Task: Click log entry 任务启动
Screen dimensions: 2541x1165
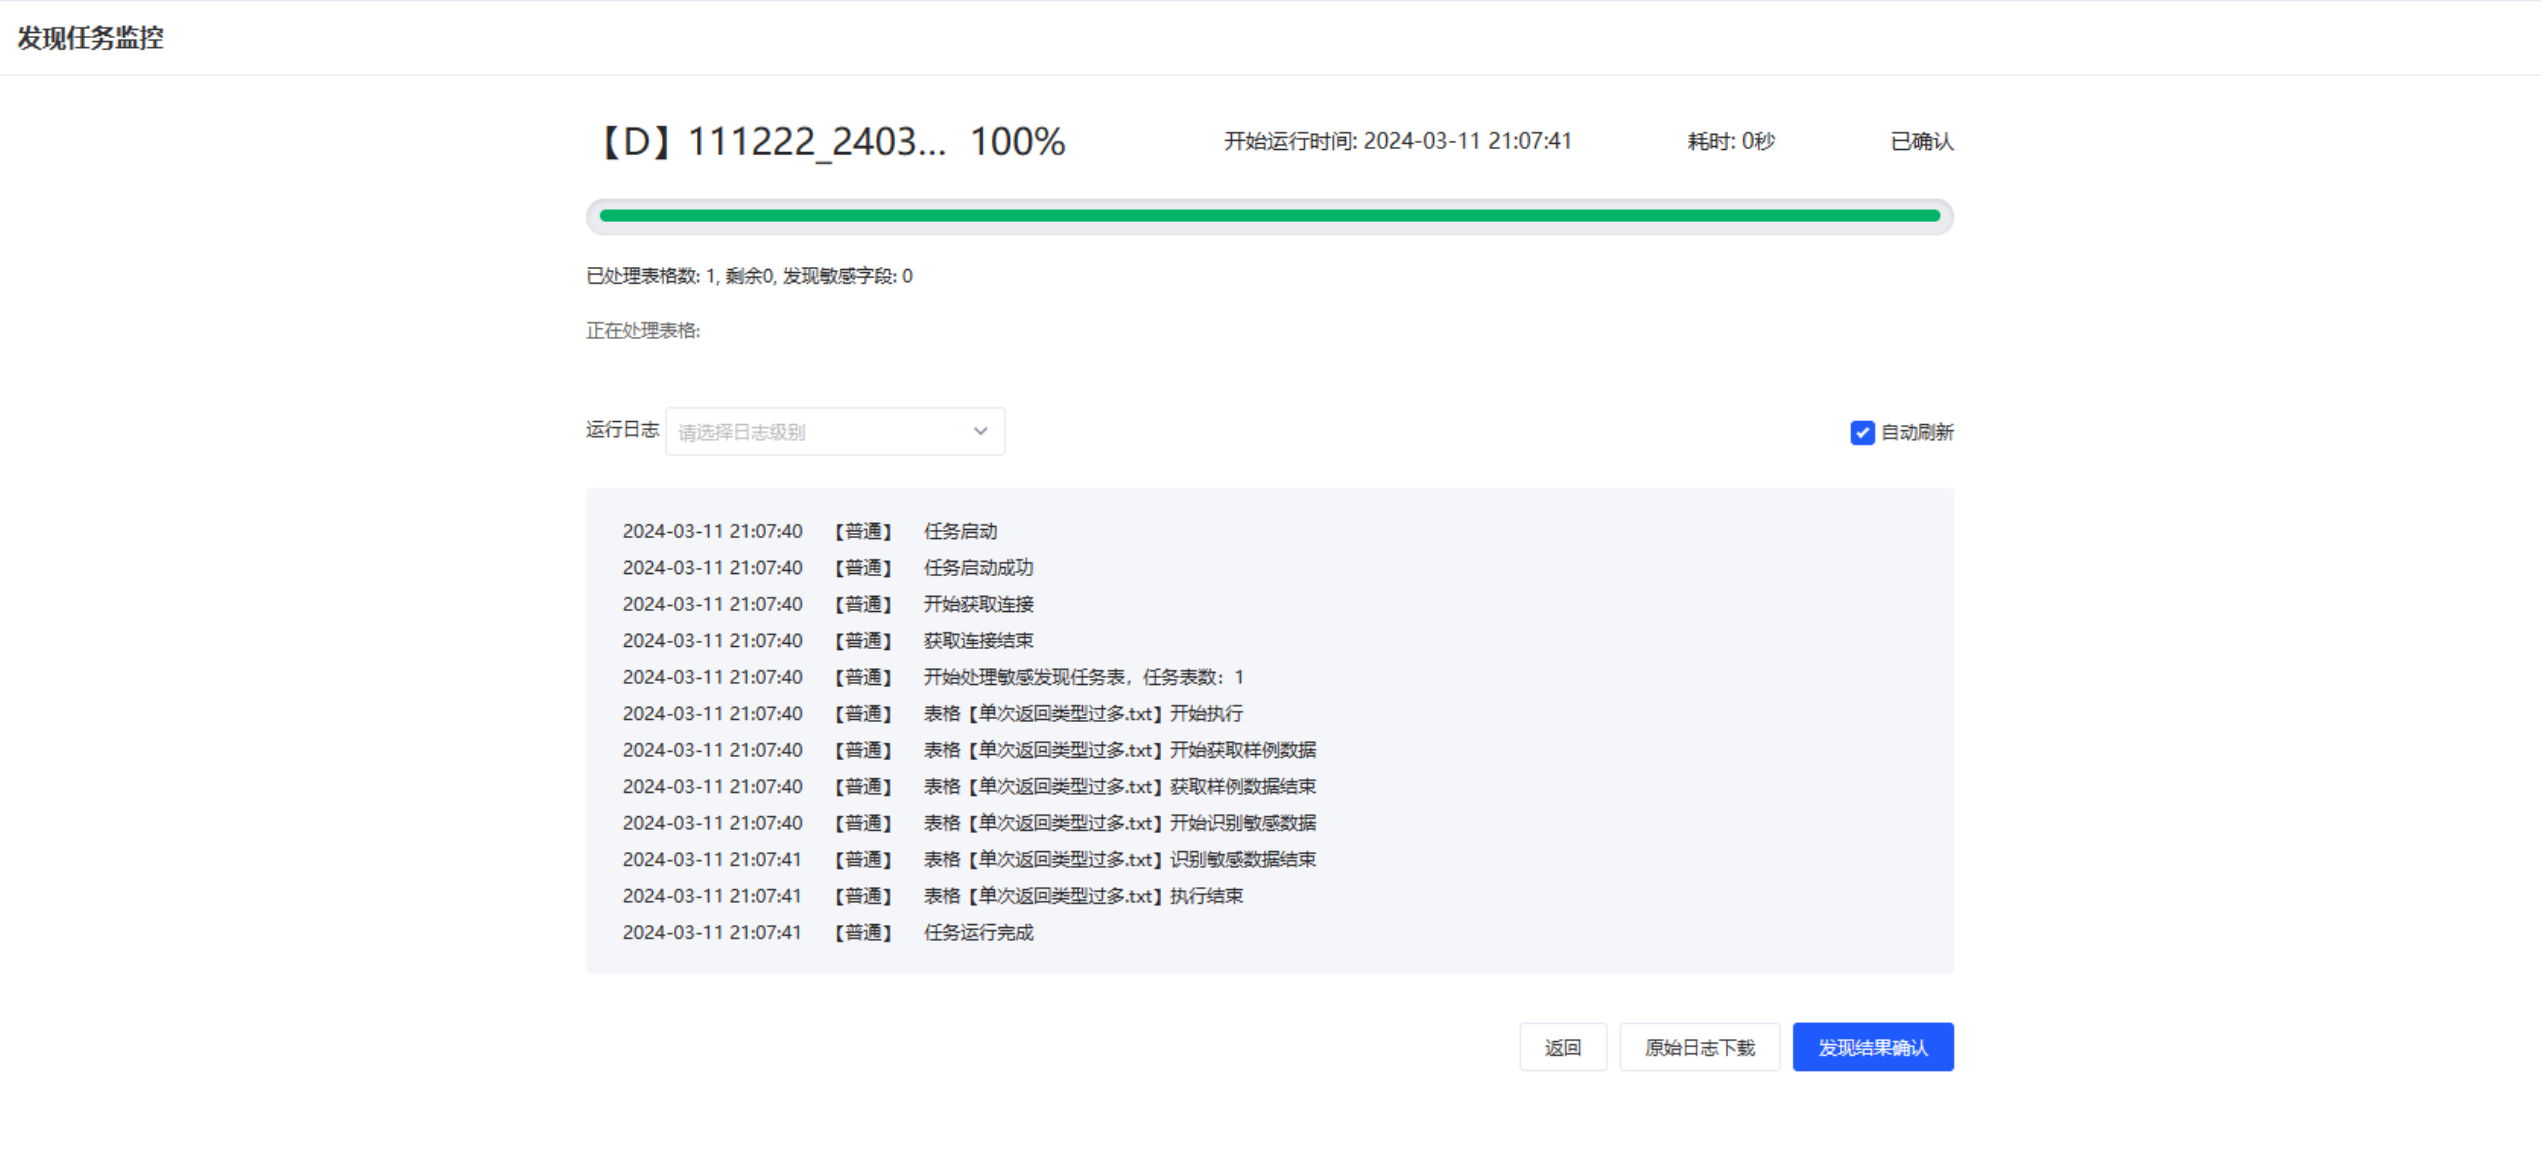Action: click(960, 531)
